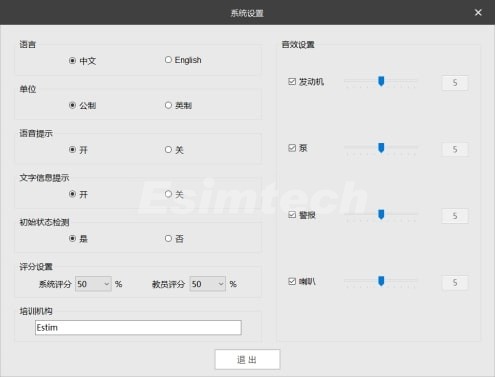Select 否 for initial state detection
496x377 pixels.
click(168, 238)
